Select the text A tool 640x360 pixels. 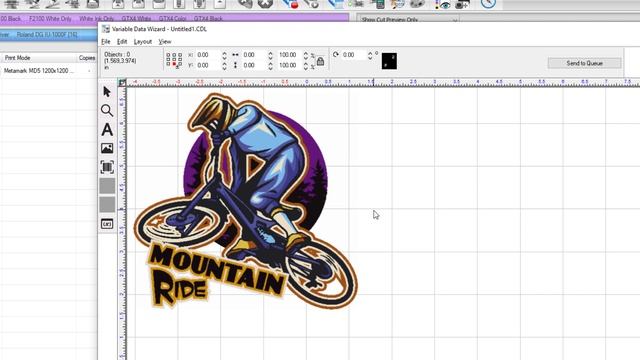point(107,129)
